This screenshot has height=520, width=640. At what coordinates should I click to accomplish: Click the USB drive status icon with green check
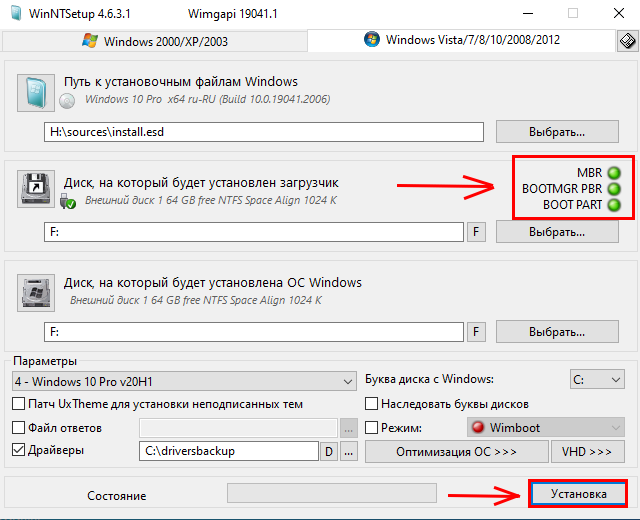pyautogui.click(x=68, y=202)
